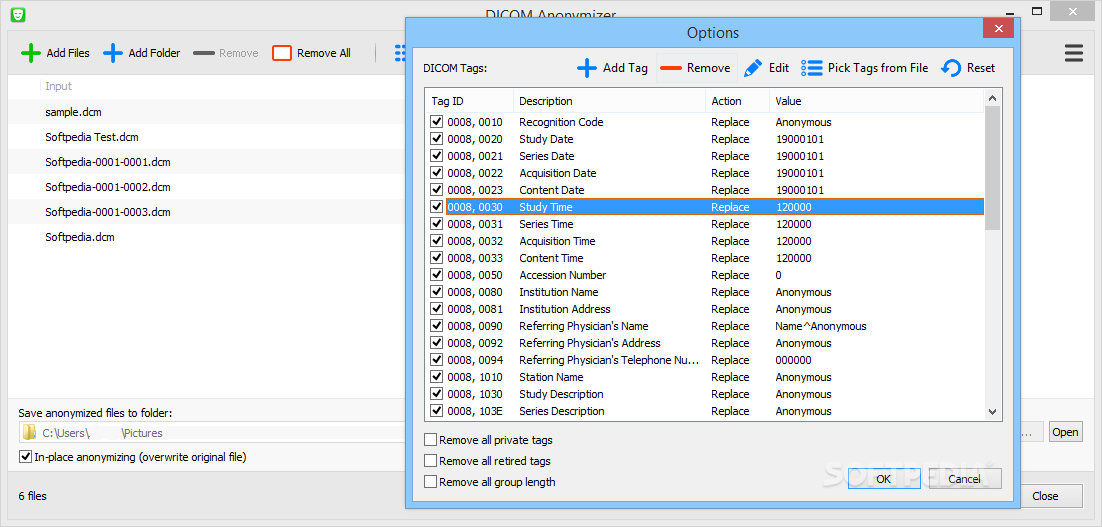
Task: Select the Content Date tag row
Action: 705,190
